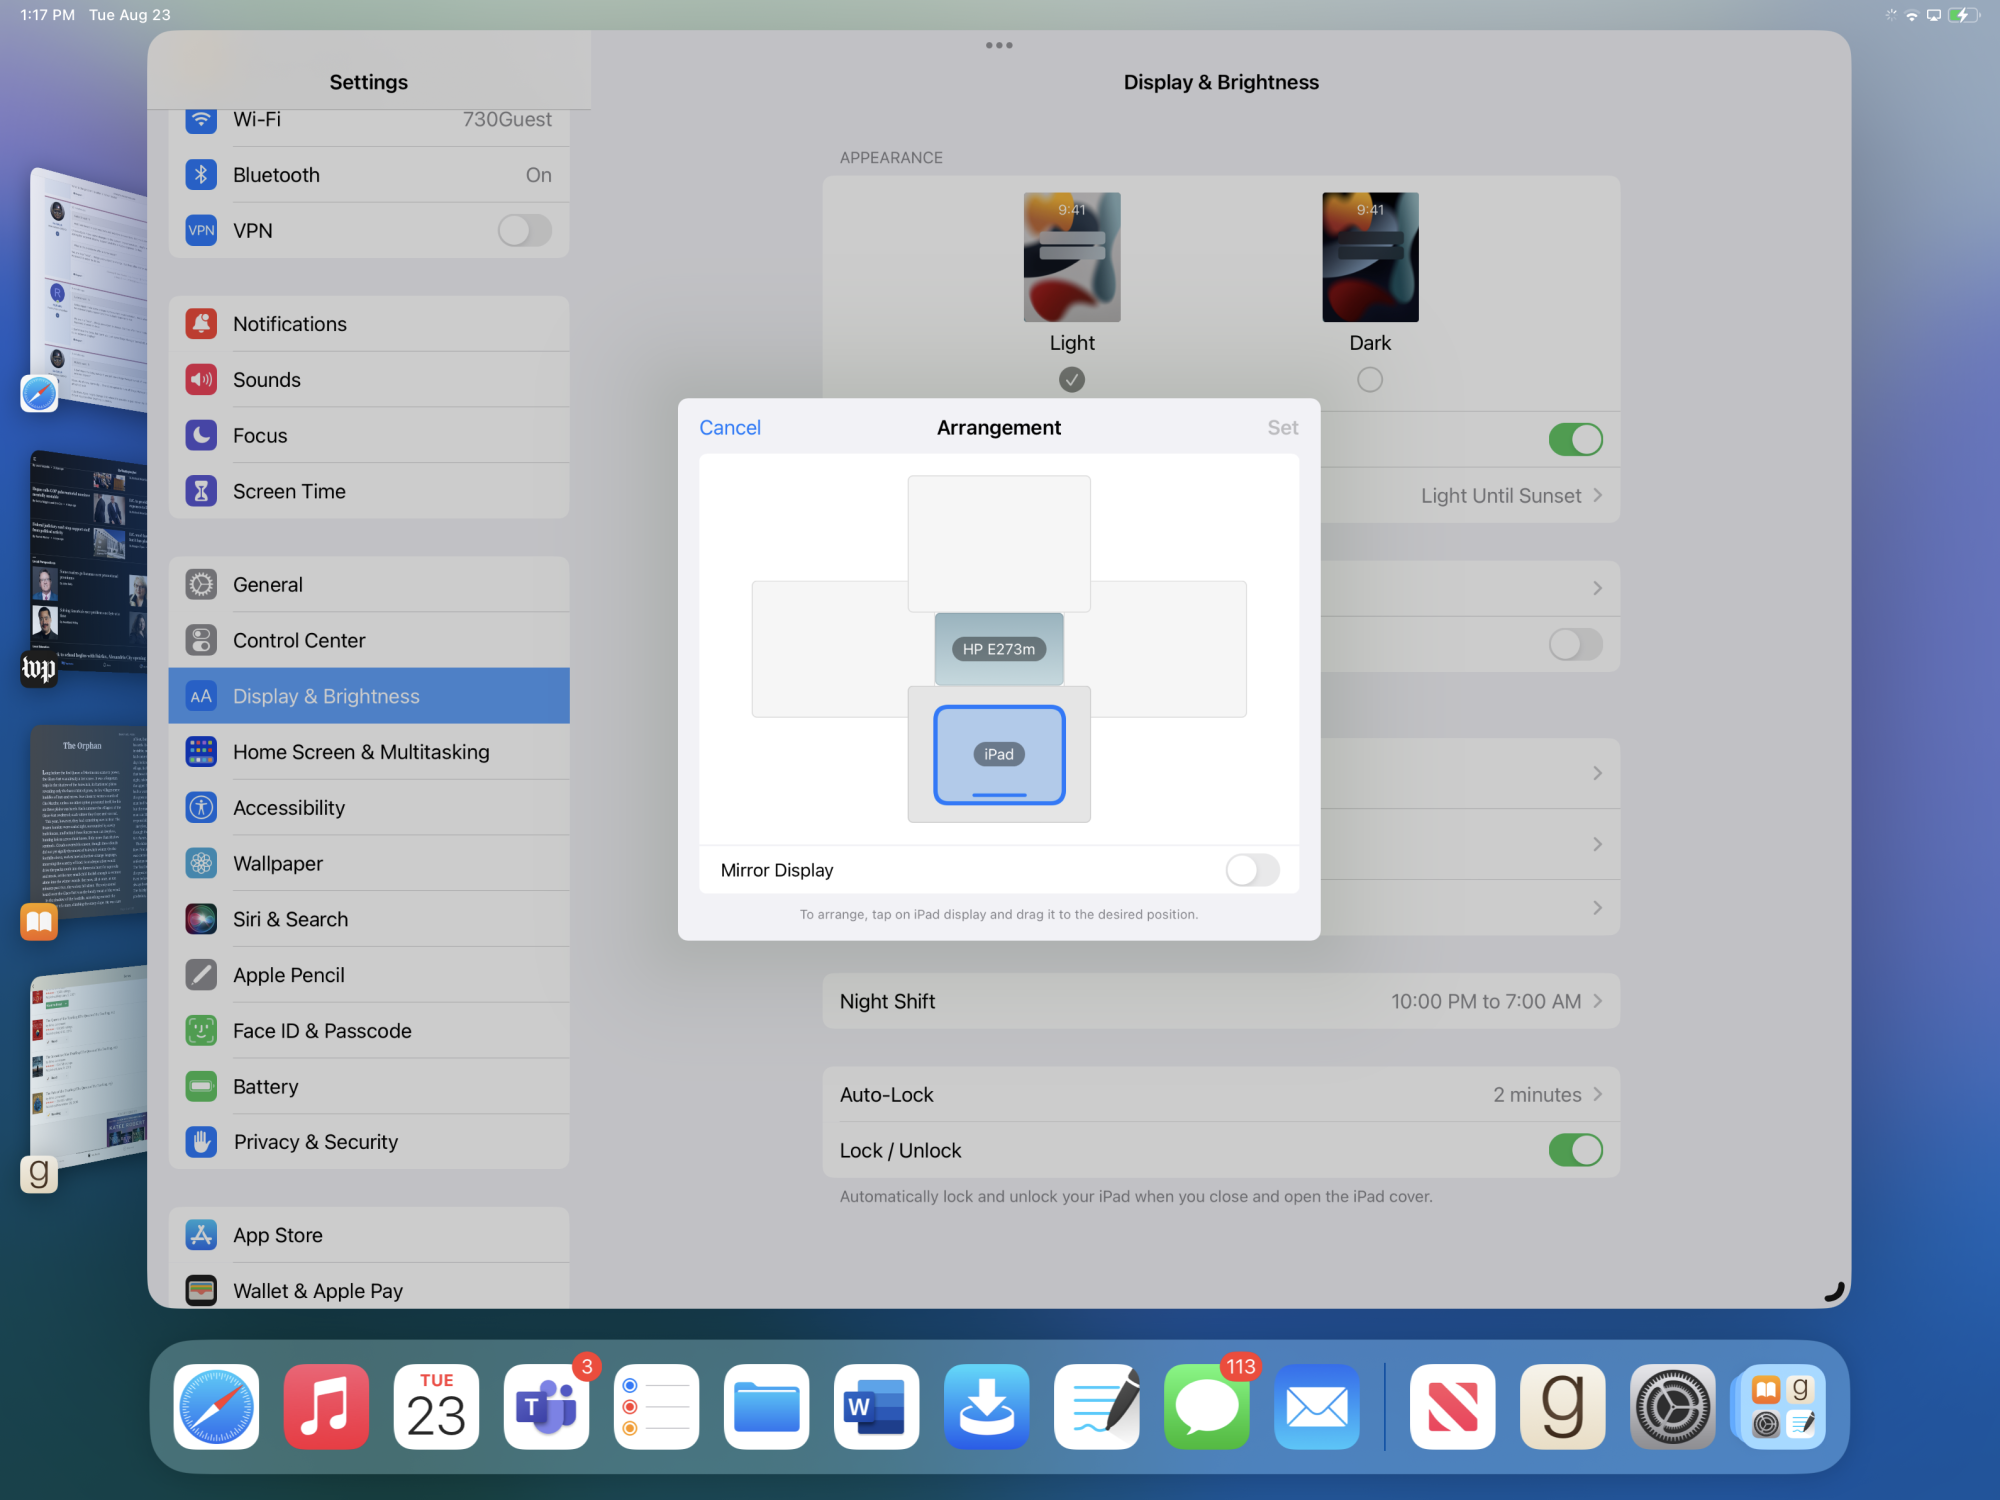Screen dimensions: 2000x1500
Task: Disable the Lock / Unlock switch
Action: 1575,1150
